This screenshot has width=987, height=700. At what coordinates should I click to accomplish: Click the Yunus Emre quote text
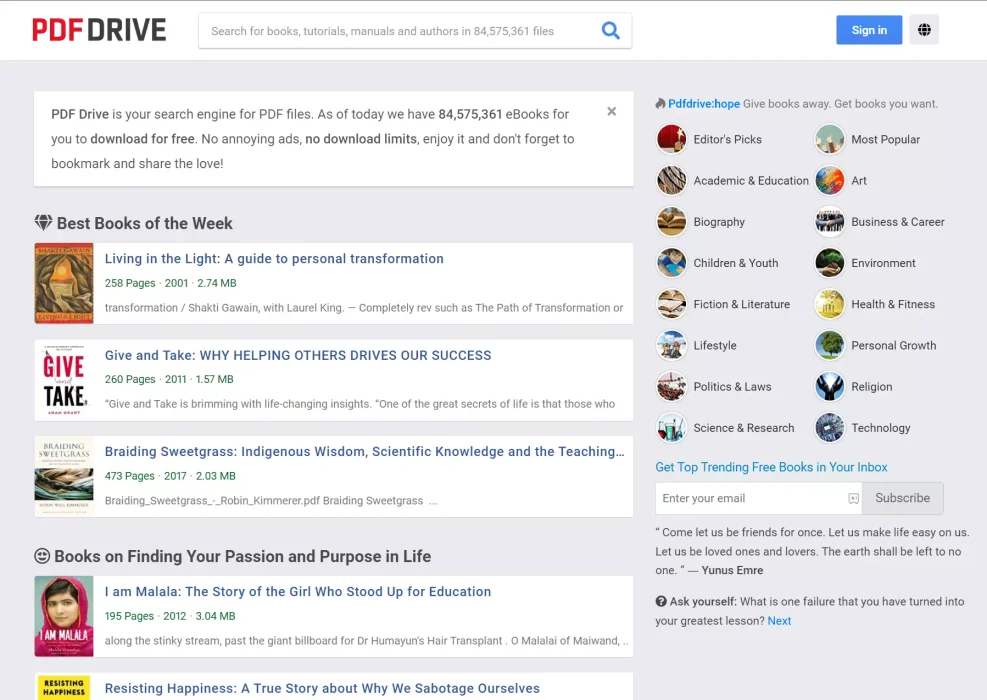[812, 551]
